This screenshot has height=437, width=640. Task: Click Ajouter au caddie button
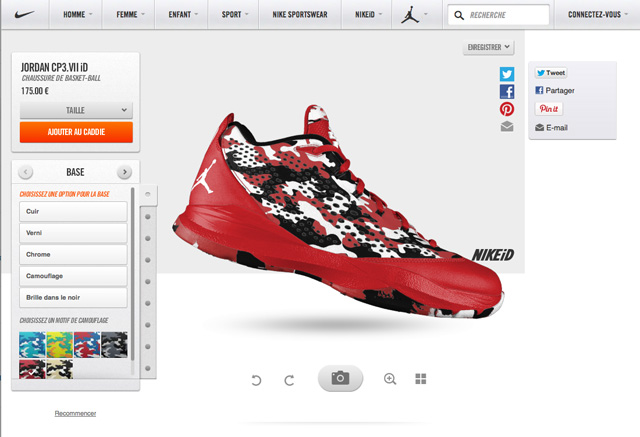click(76, 132)
